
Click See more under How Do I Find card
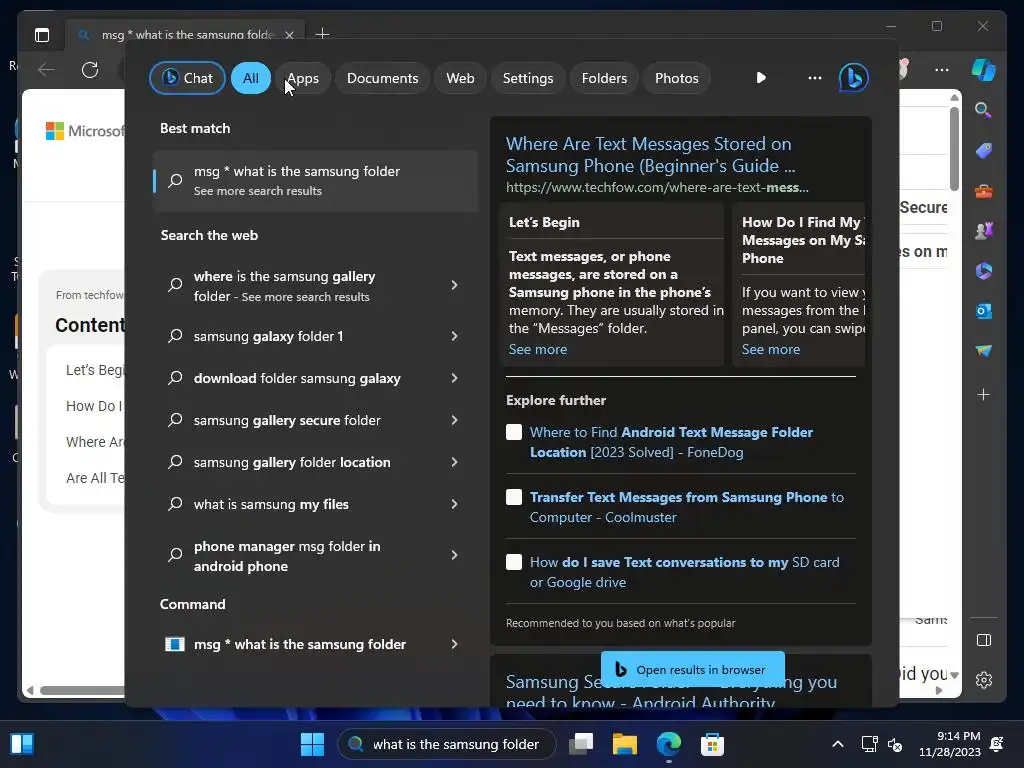point(771,349)
